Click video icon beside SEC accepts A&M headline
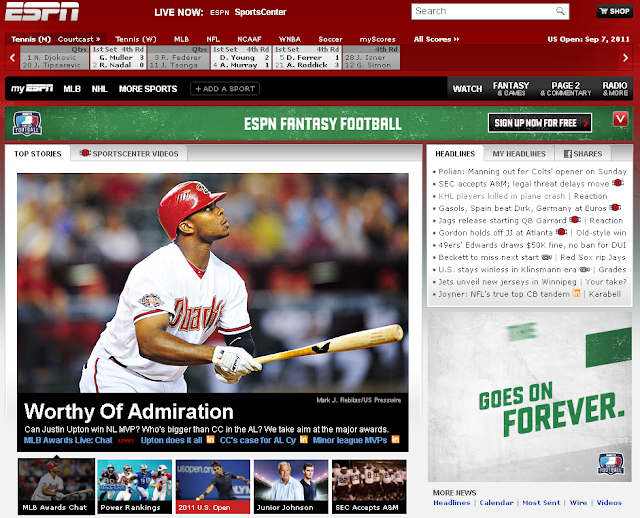640x518 pixels. point(618,183)
